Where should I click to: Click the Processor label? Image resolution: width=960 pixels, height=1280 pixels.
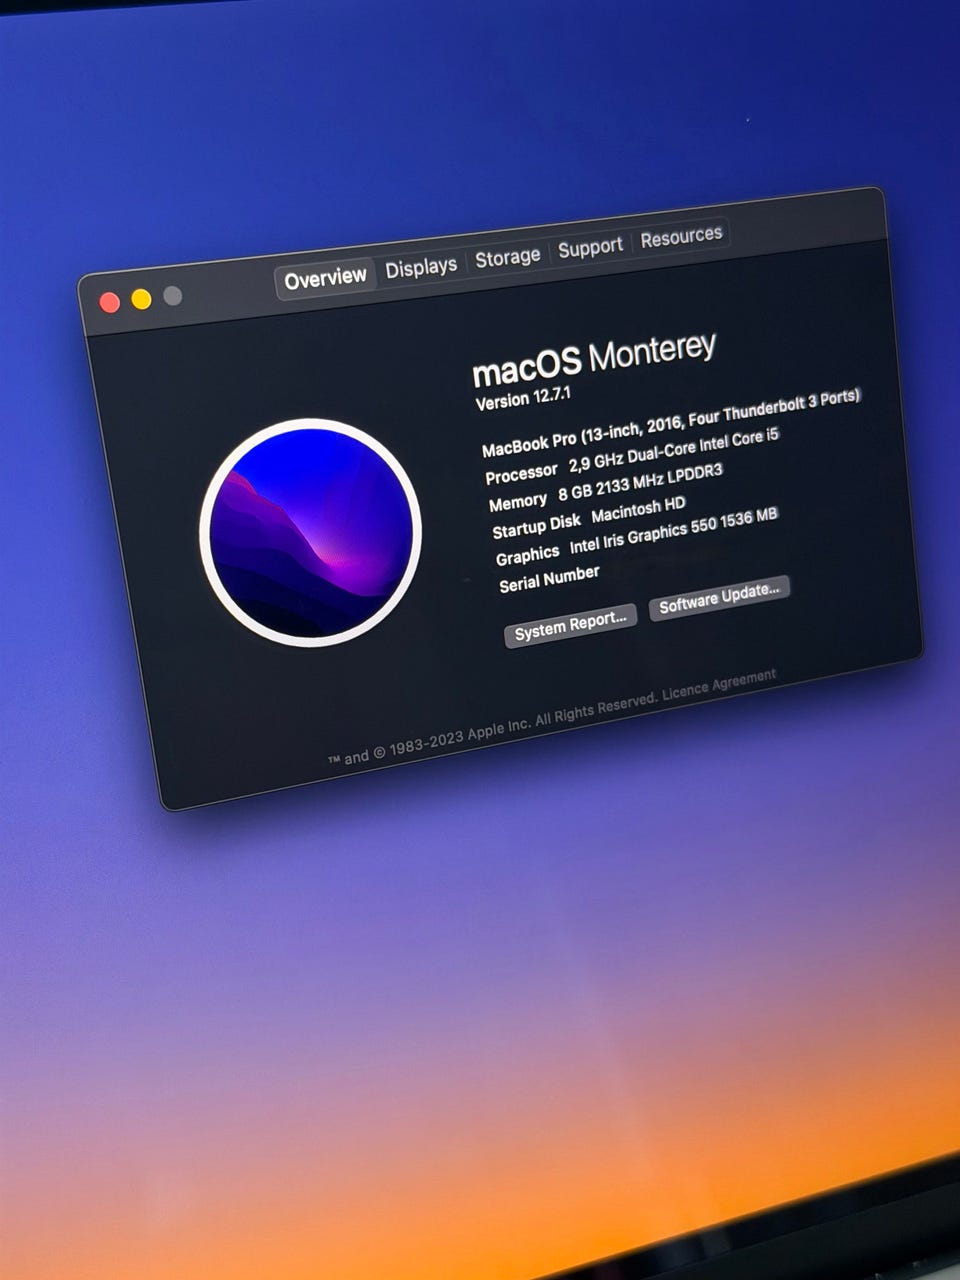[x=521, y=471]
